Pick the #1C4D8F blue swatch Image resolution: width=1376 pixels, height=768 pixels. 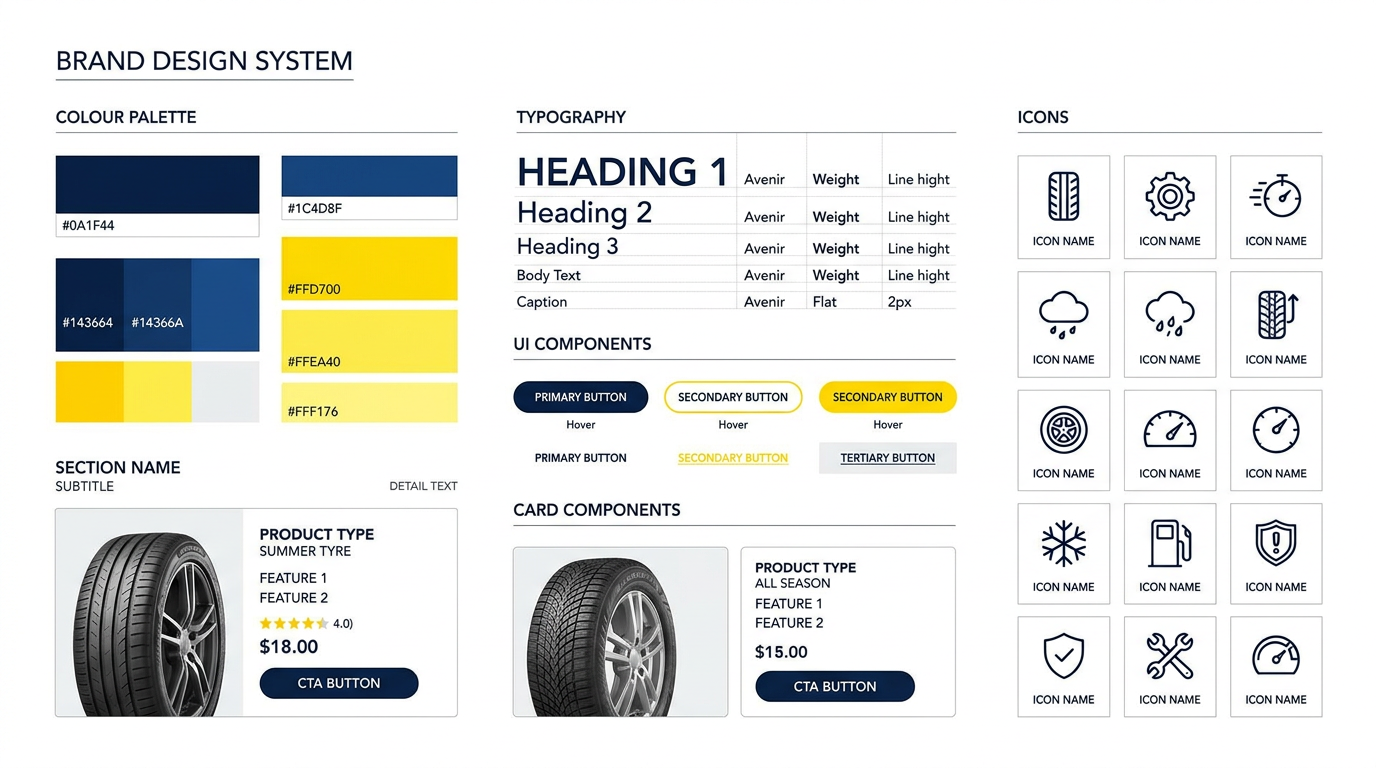click(x=370, y=176)
